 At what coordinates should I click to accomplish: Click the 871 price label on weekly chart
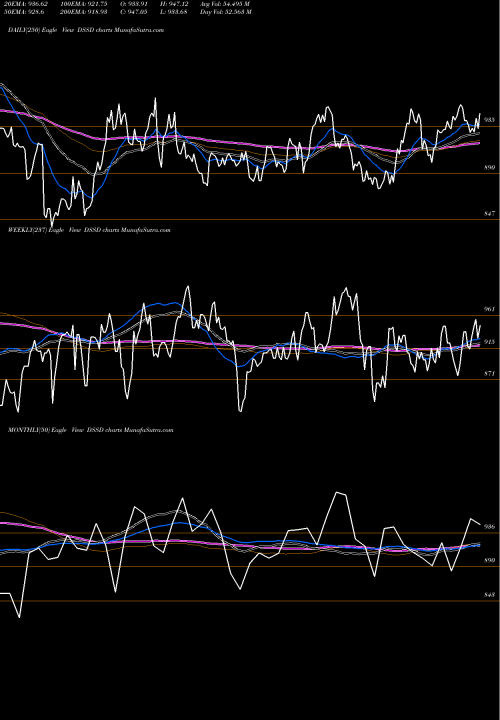[x=489, y=374]
